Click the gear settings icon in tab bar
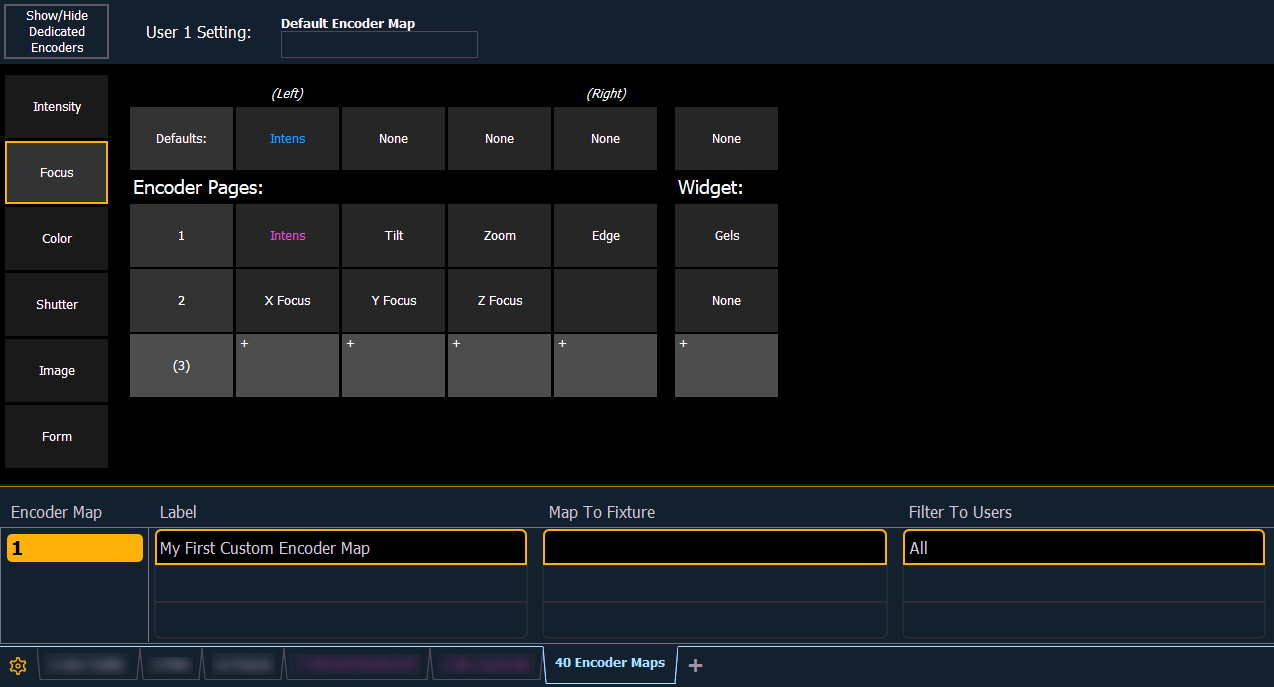 (18, 666)
